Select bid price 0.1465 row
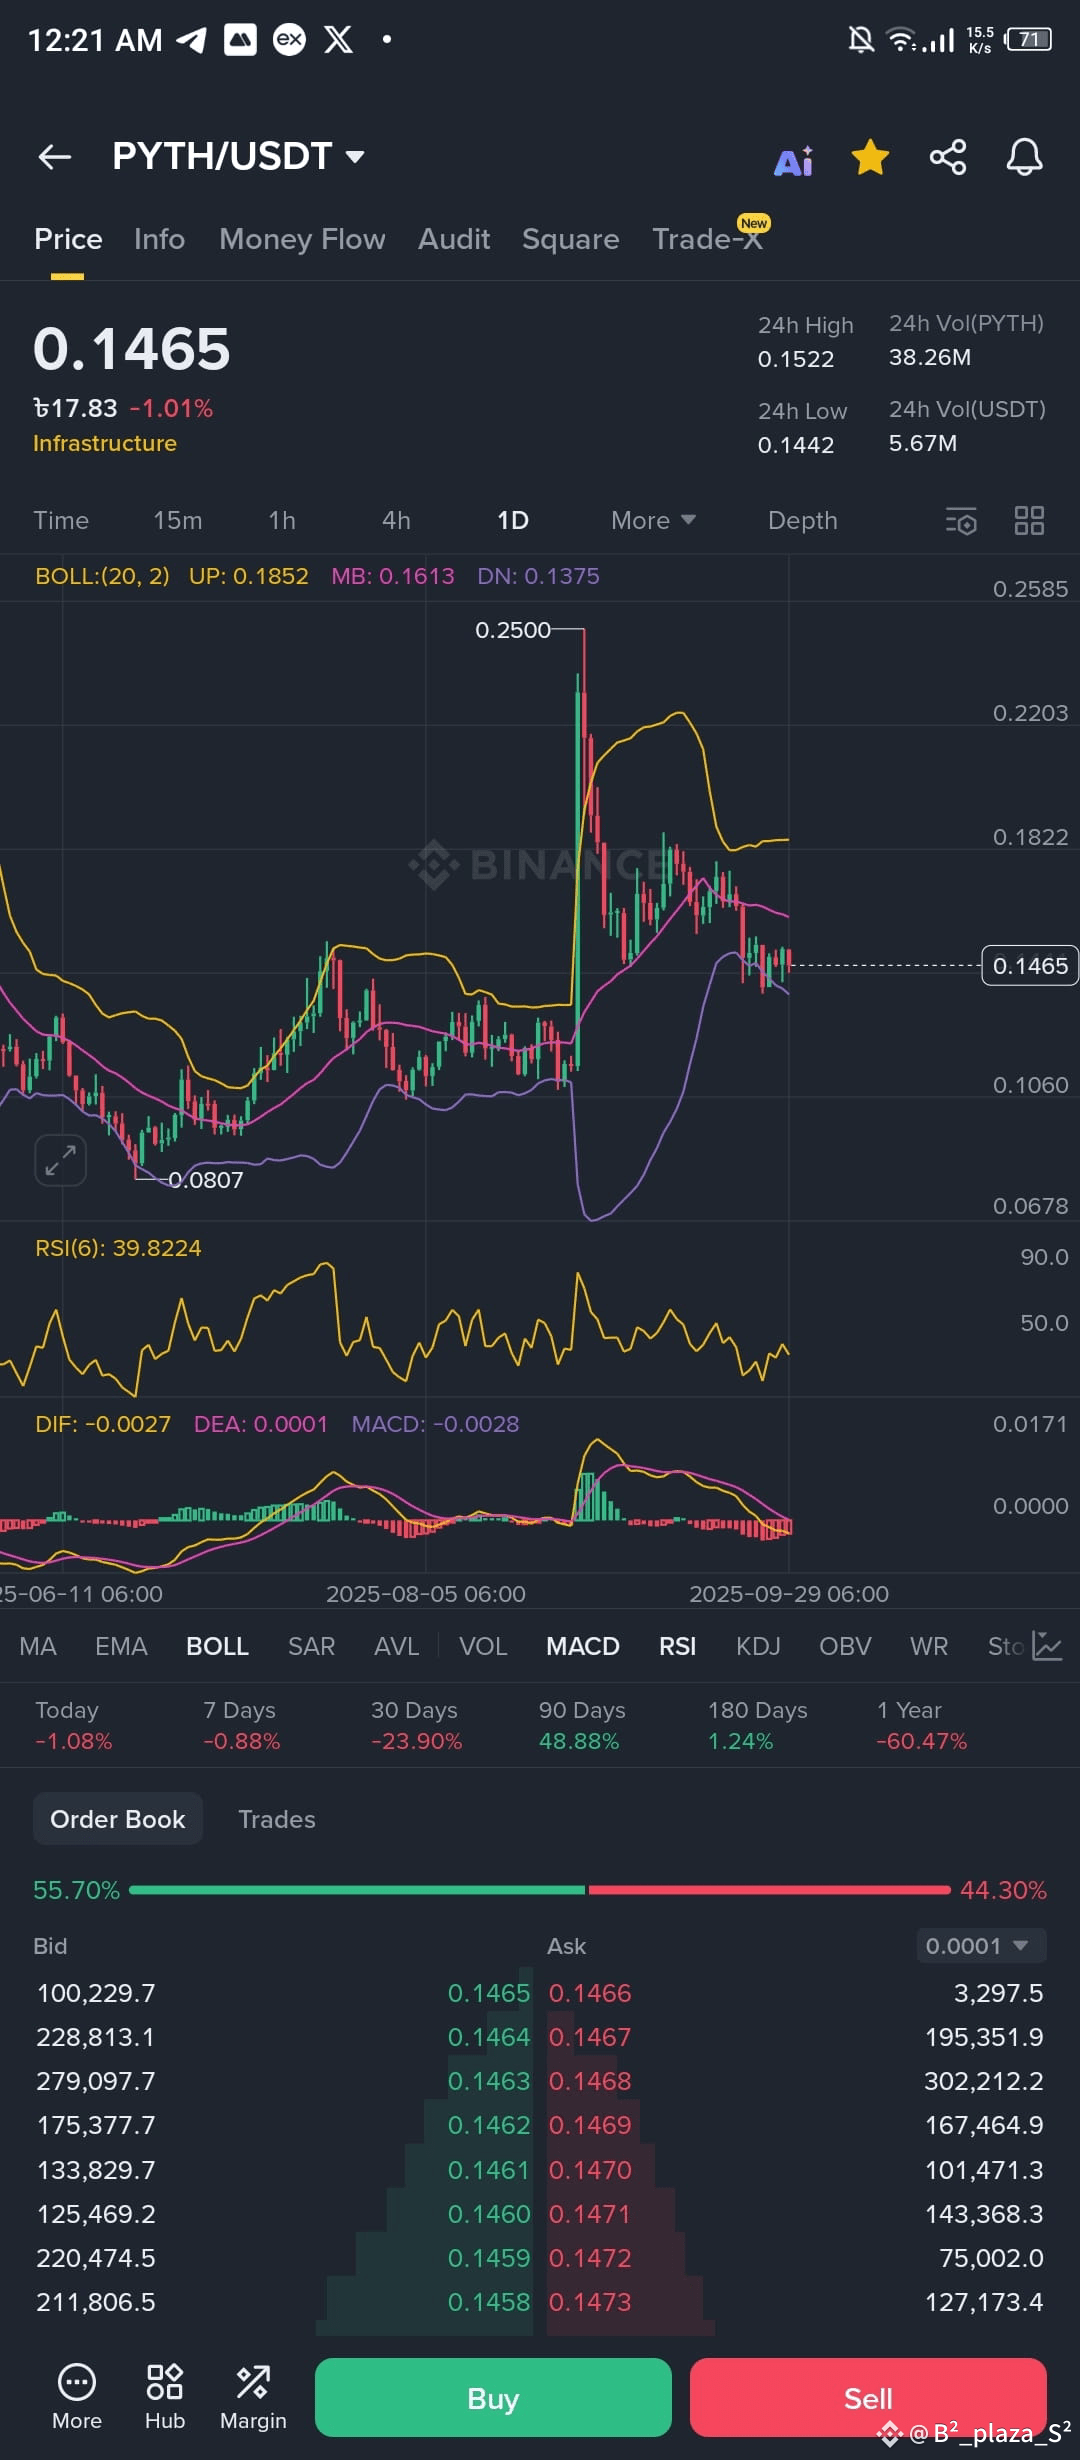Viewport: 1080px width, 2460px height. tap(283, 1993)
